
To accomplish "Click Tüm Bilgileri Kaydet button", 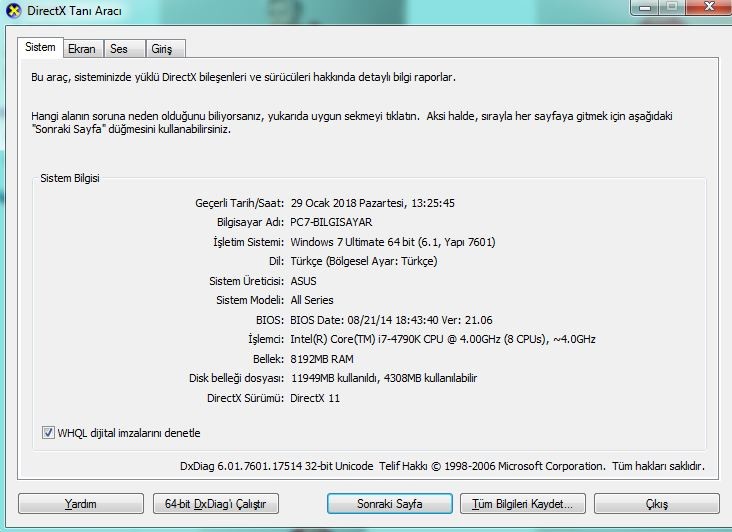I will click(x=522, y=504).
